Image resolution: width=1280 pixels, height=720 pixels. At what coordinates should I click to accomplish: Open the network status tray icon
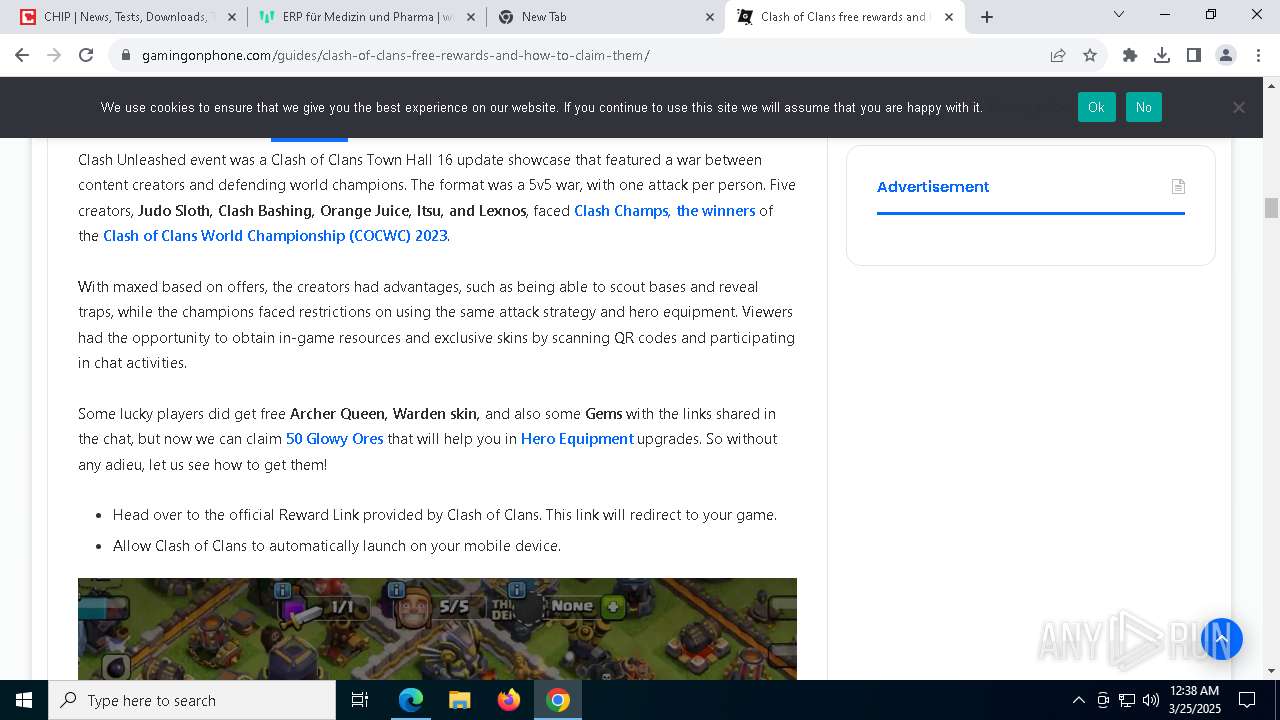(1127, 700)
